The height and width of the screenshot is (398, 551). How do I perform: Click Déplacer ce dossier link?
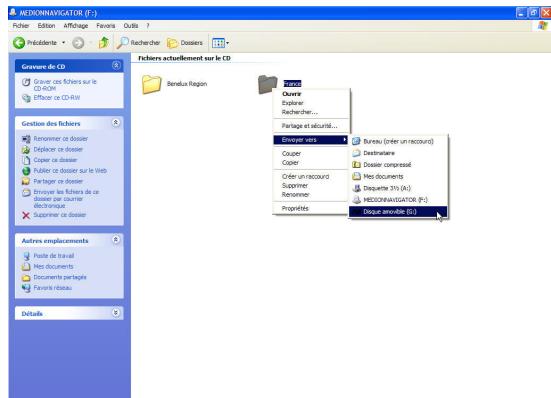point(58,149)
